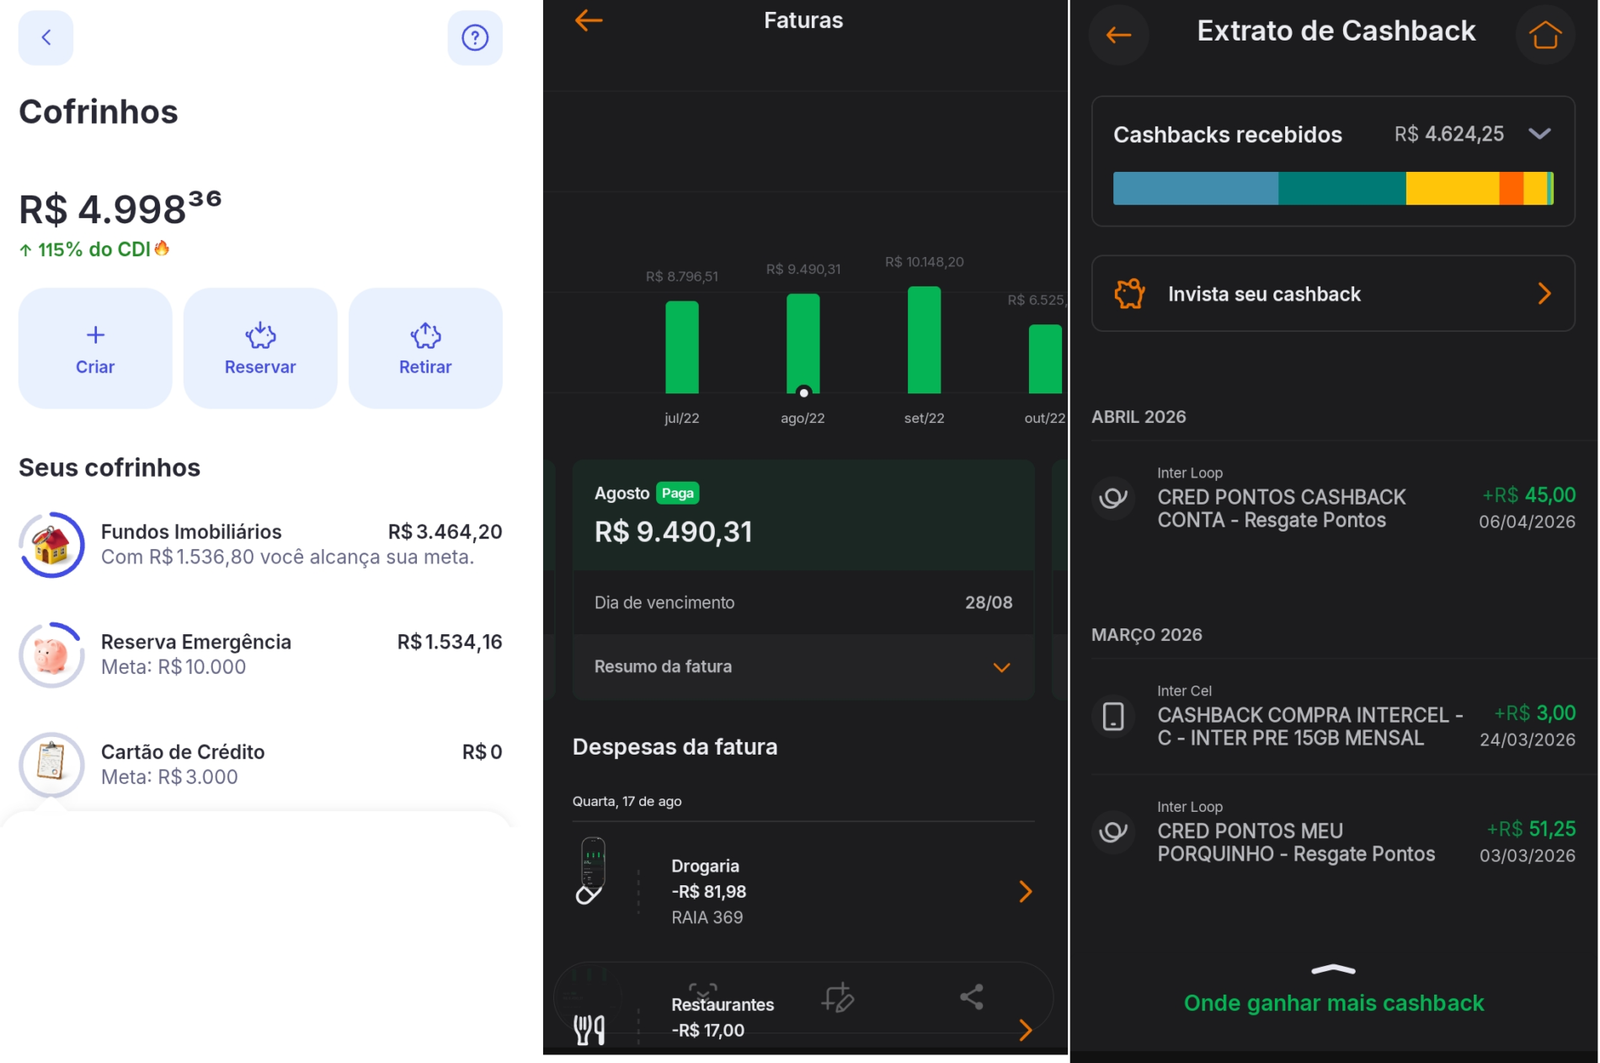
Task: Expand the Cashbacks recebidos dropdown
Action: 1540,134
